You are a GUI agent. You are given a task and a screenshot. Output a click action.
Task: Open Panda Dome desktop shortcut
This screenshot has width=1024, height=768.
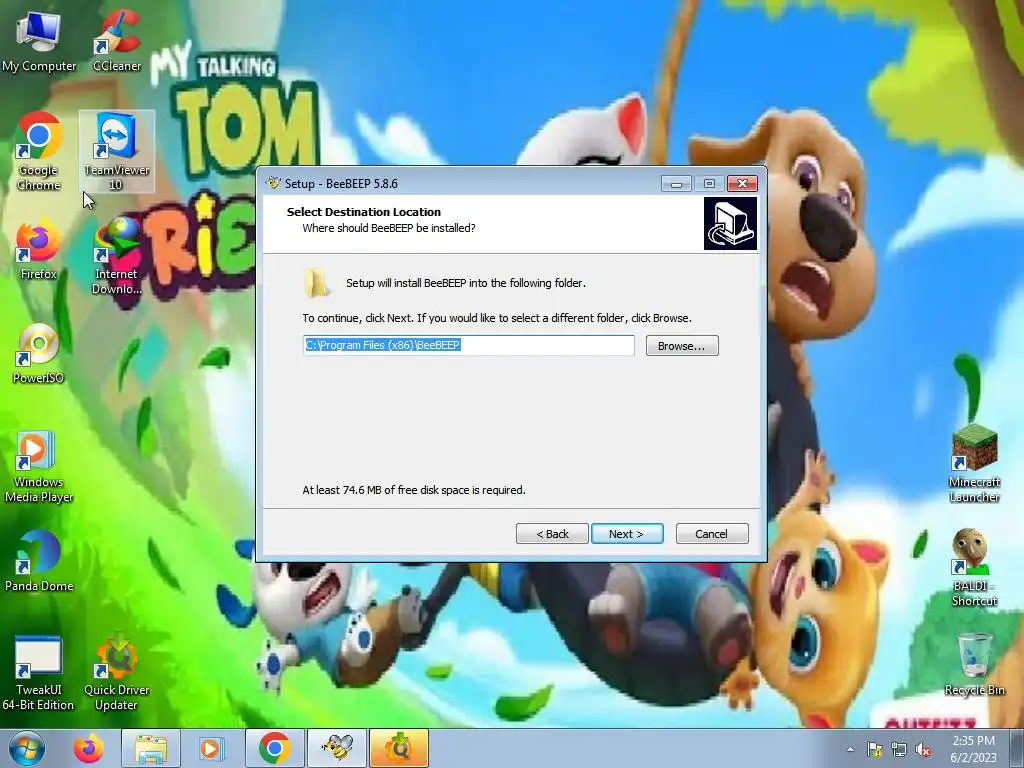pos(39,562)
